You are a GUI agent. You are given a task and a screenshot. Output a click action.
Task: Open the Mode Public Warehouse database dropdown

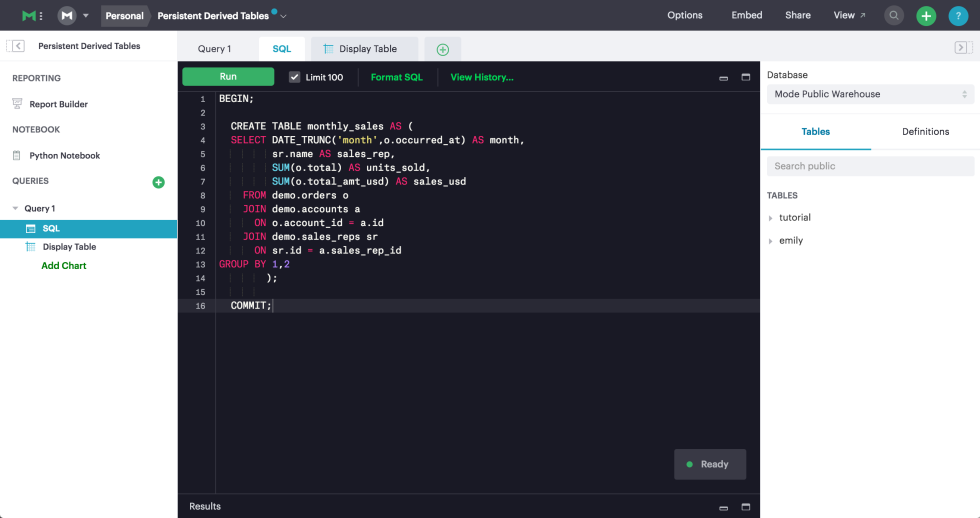click(870, 94)
